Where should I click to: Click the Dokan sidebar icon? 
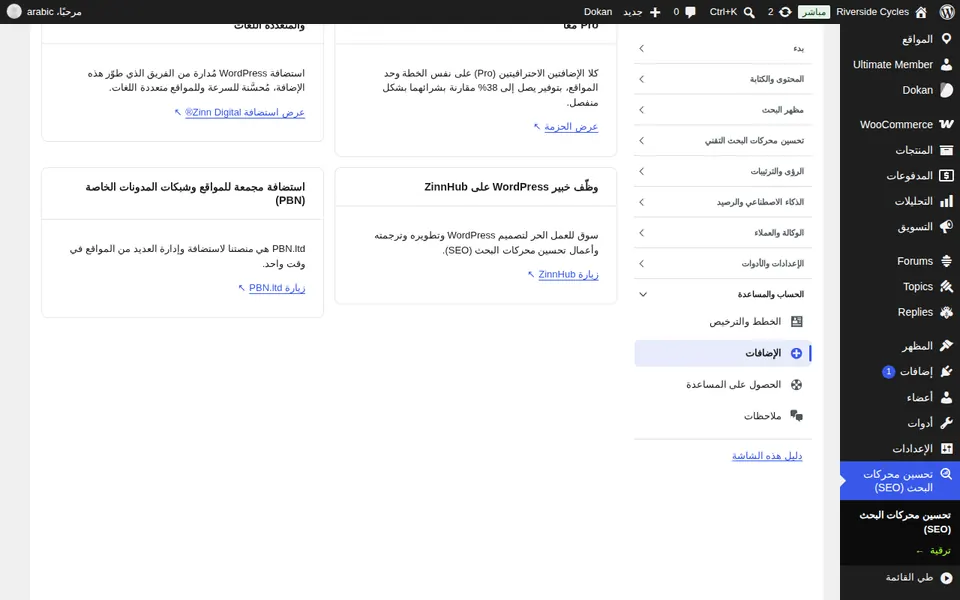[947, 90]
